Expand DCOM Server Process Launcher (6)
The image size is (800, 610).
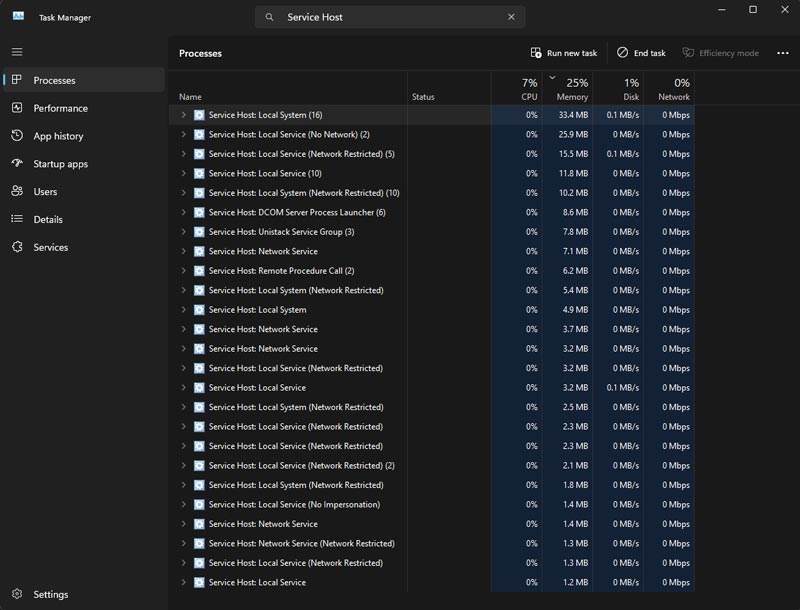click(x=183, y=213)
